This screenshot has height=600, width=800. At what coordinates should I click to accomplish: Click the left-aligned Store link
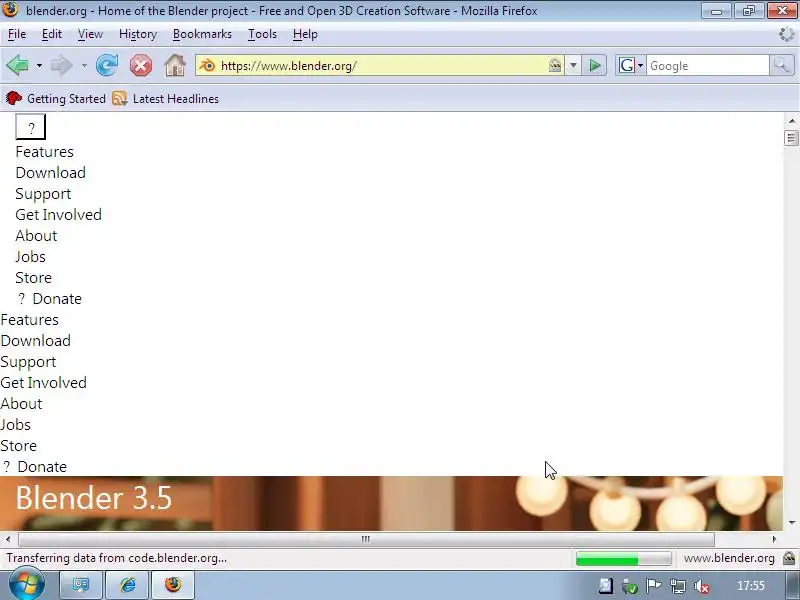[18, 445]
